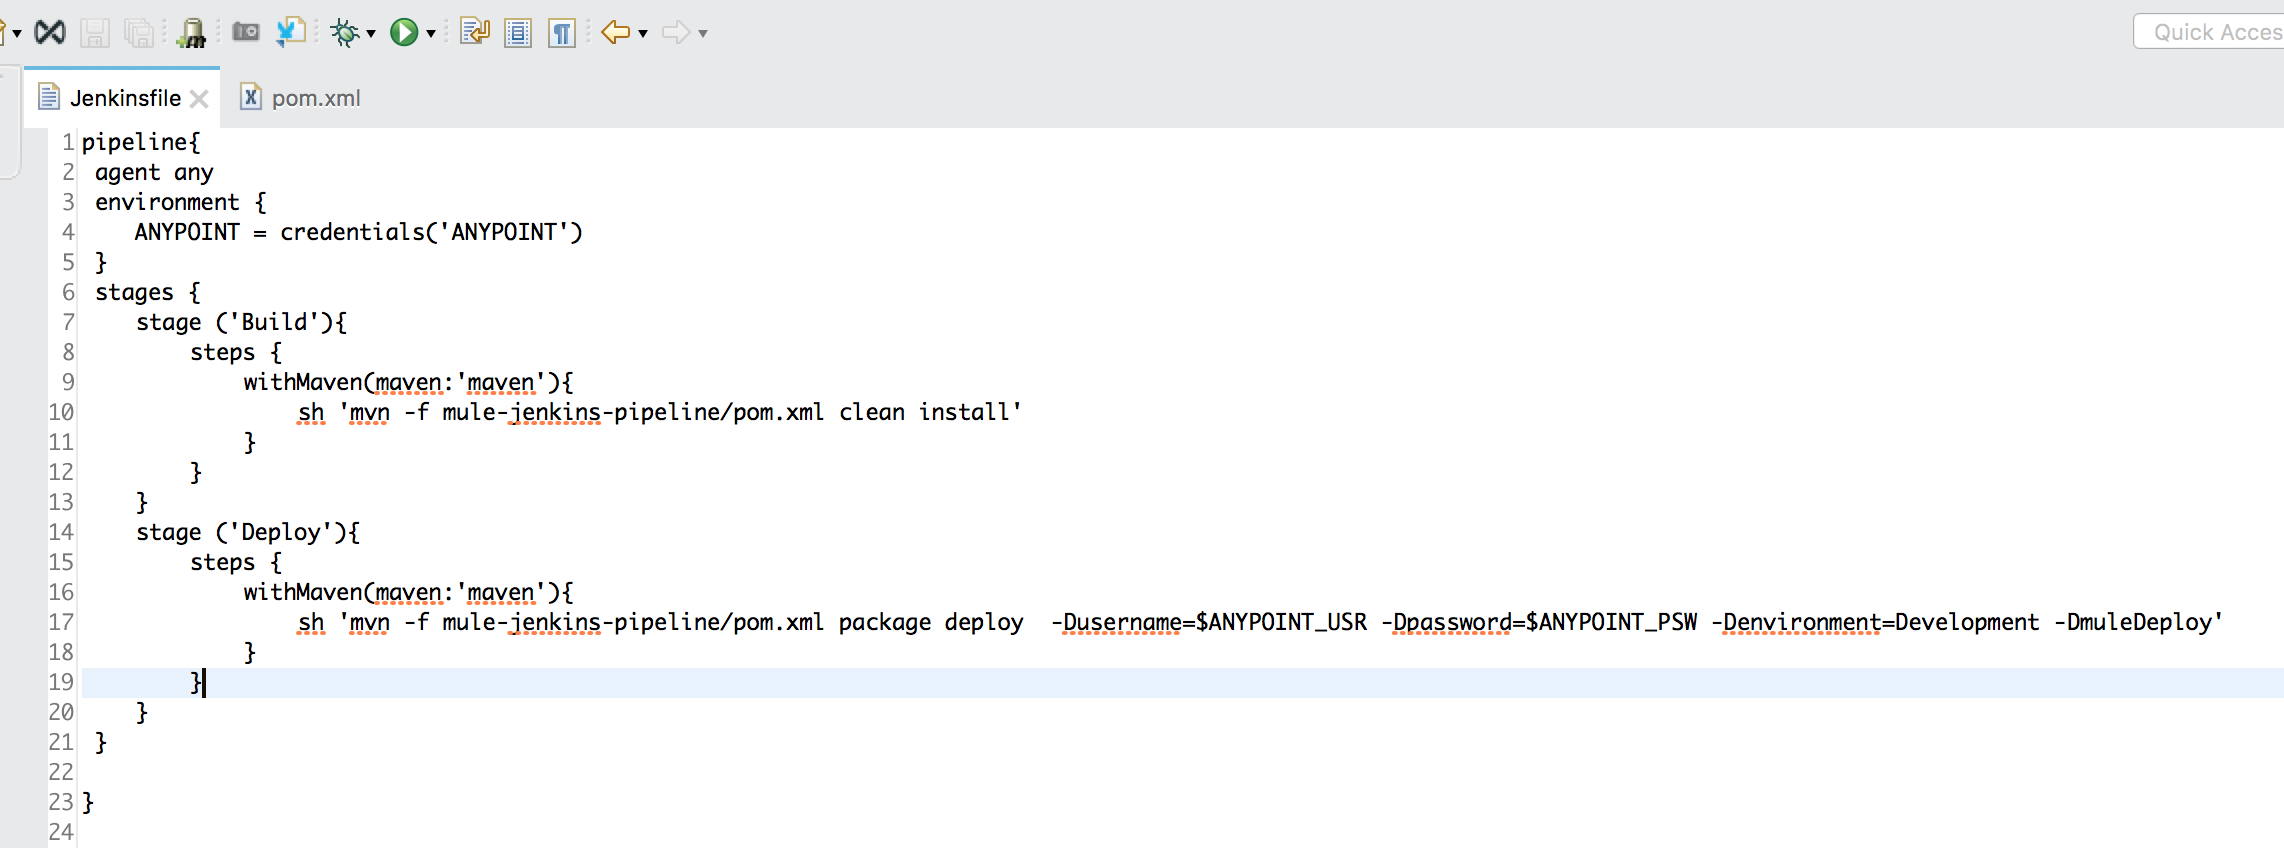This screenshot has height=848, width=2284.
Task: Click the Save All icon
Action: pyautogui.click(x=138, y=33)
